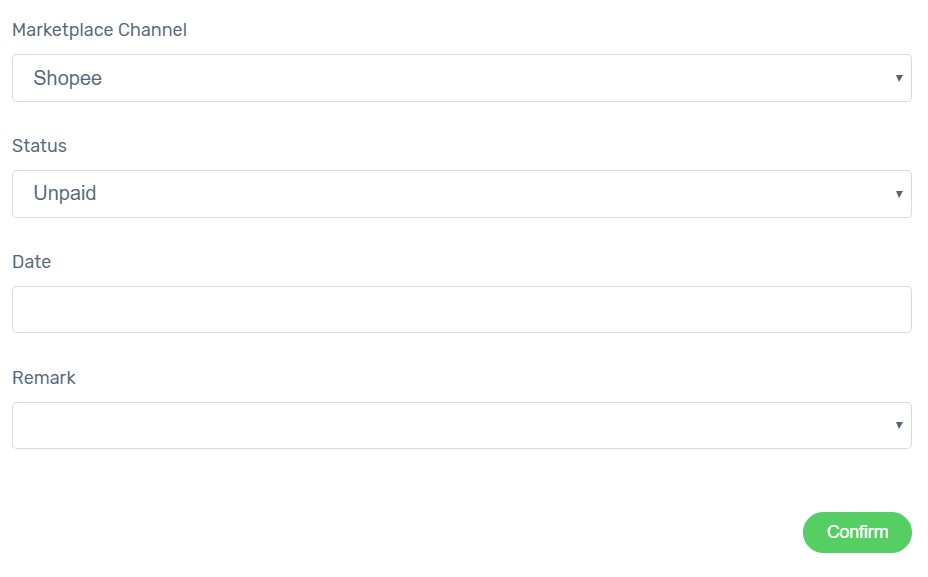Change the marketplace channel from Shopee
Viewport: 928px width, 577px height.
tap(462, 78)
